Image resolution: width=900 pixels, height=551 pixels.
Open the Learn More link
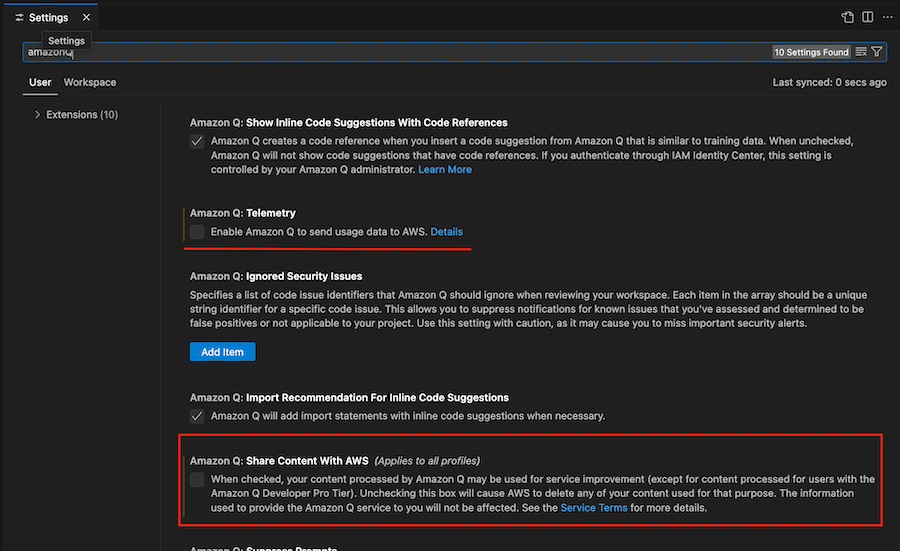coord(445,170)
